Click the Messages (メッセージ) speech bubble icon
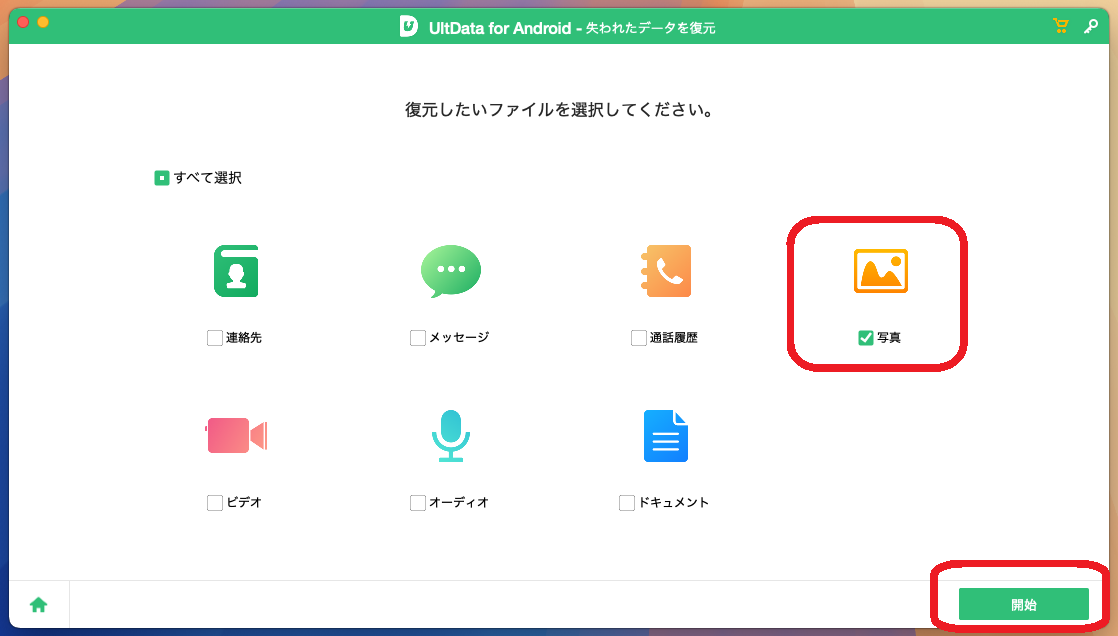Image resolution: width=1118 pixels, height=636 pixels. click(451, 271)
